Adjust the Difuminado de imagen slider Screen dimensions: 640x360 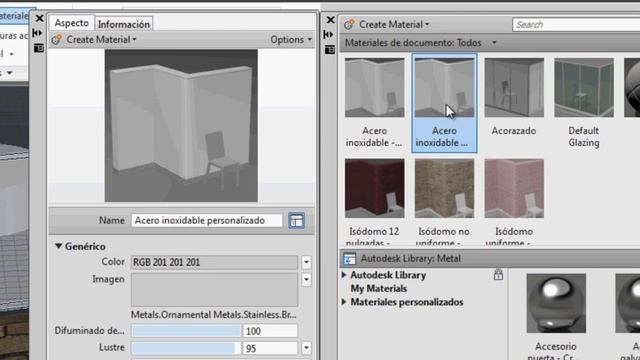pyautogui.click(x=186, y=331)
